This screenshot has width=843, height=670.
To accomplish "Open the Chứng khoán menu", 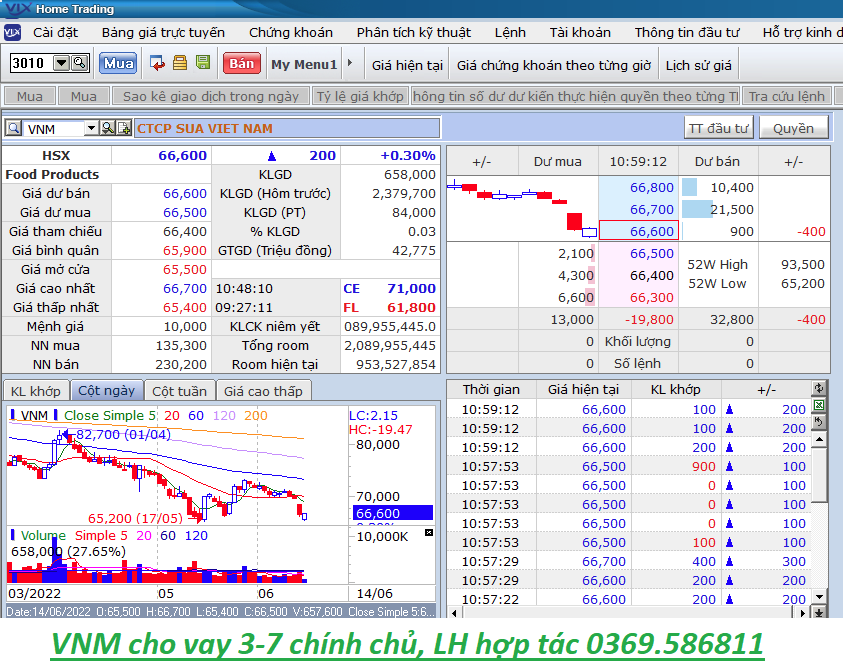I will [291, 33].
